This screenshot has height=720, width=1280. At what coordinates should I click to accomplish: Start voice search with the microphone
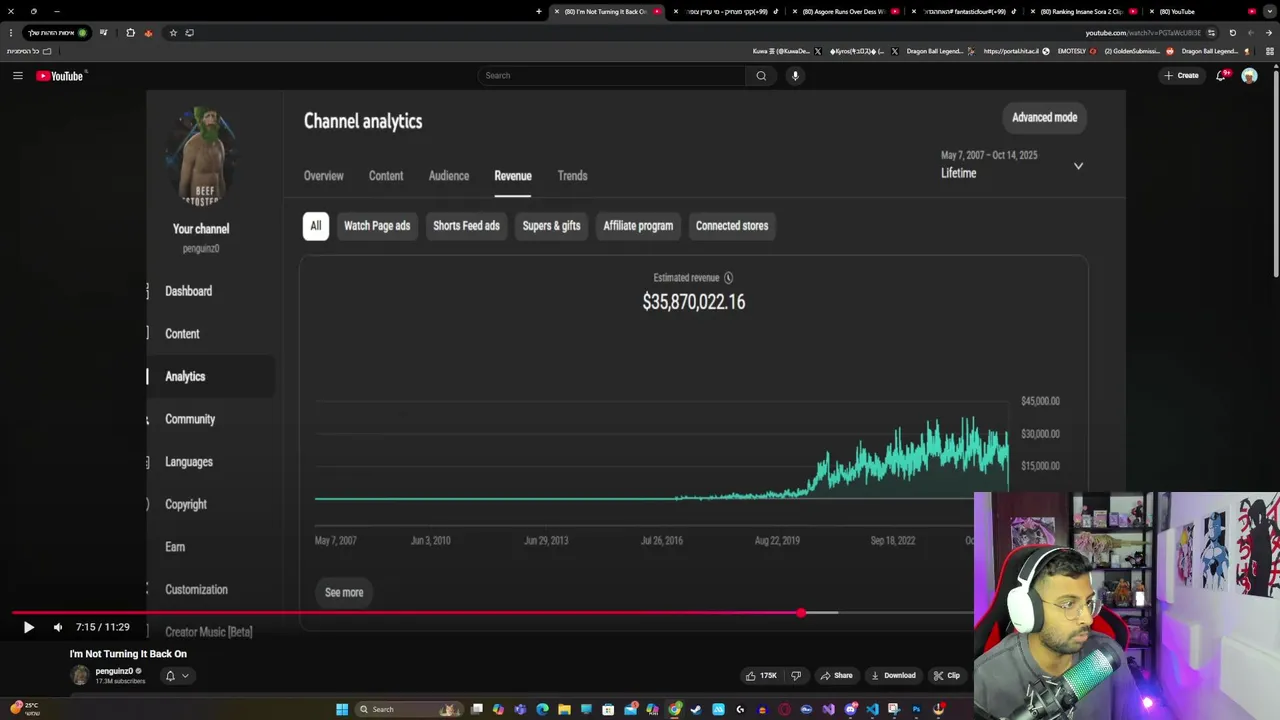795,76
